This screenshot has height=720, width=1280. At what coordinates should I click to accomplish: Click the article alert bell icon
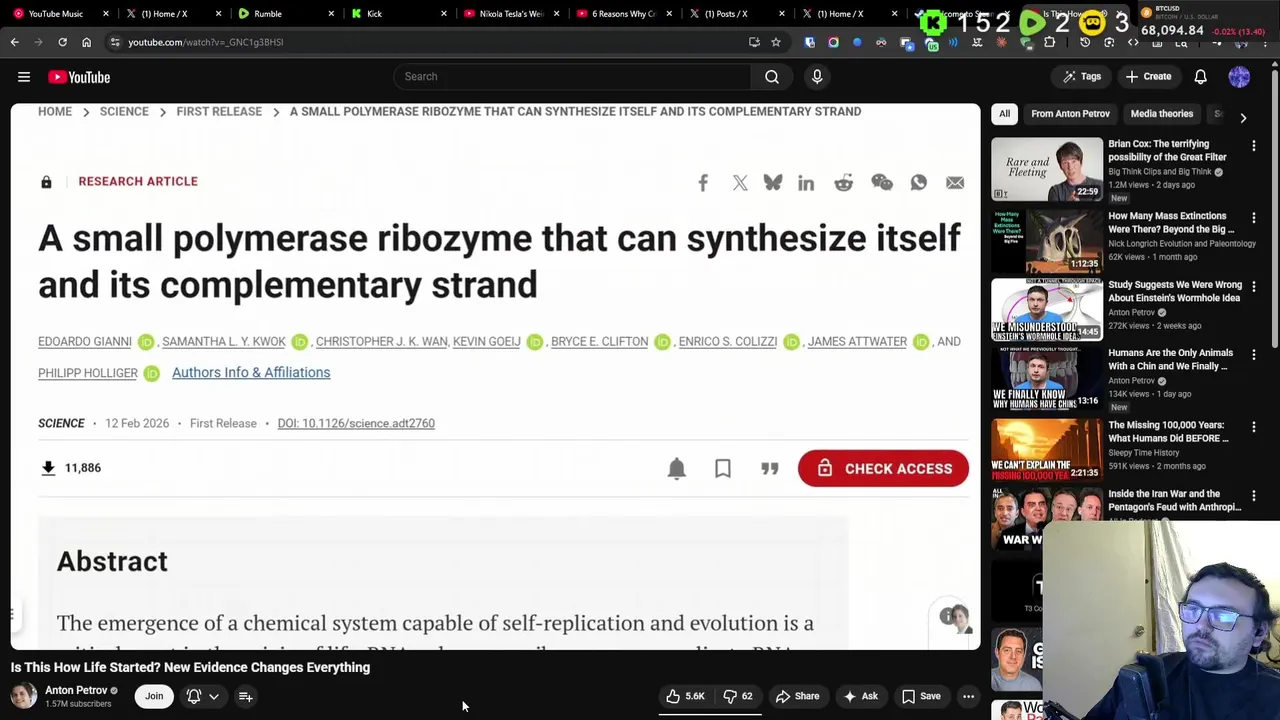click(x=677, y=468)
